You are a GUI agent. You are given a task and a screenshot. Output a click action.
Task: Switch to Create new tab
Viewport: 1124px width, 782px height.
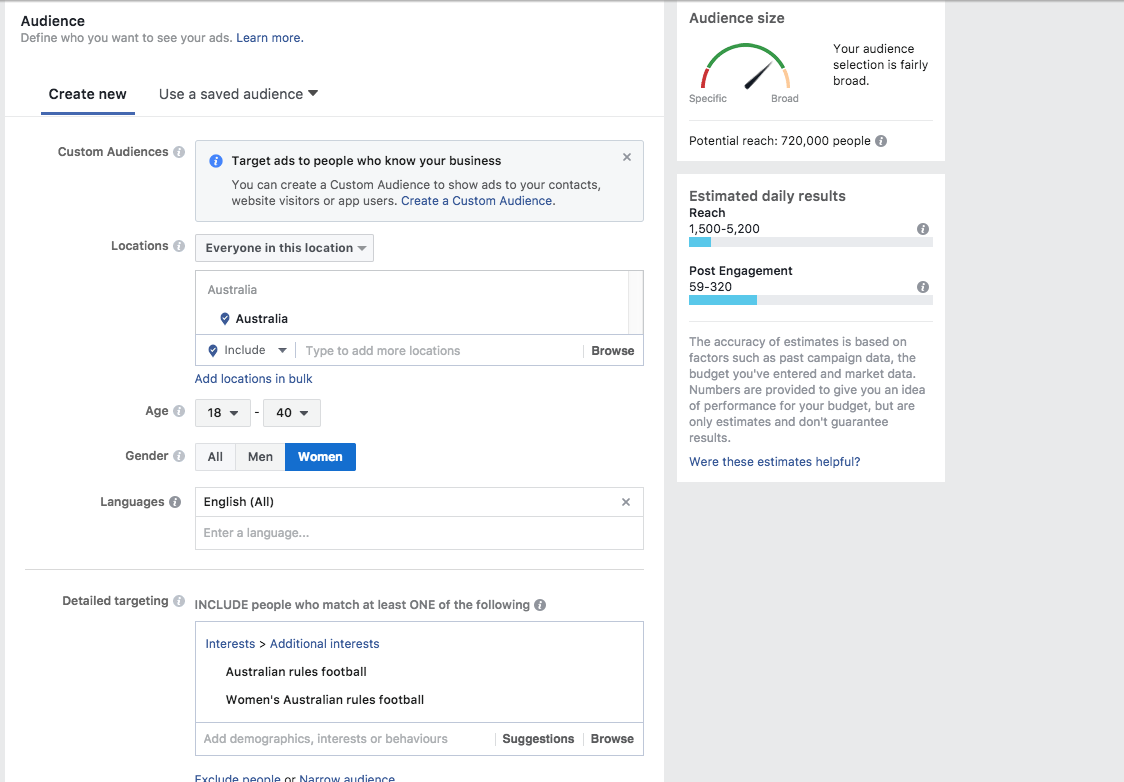(x=88, y=94)
